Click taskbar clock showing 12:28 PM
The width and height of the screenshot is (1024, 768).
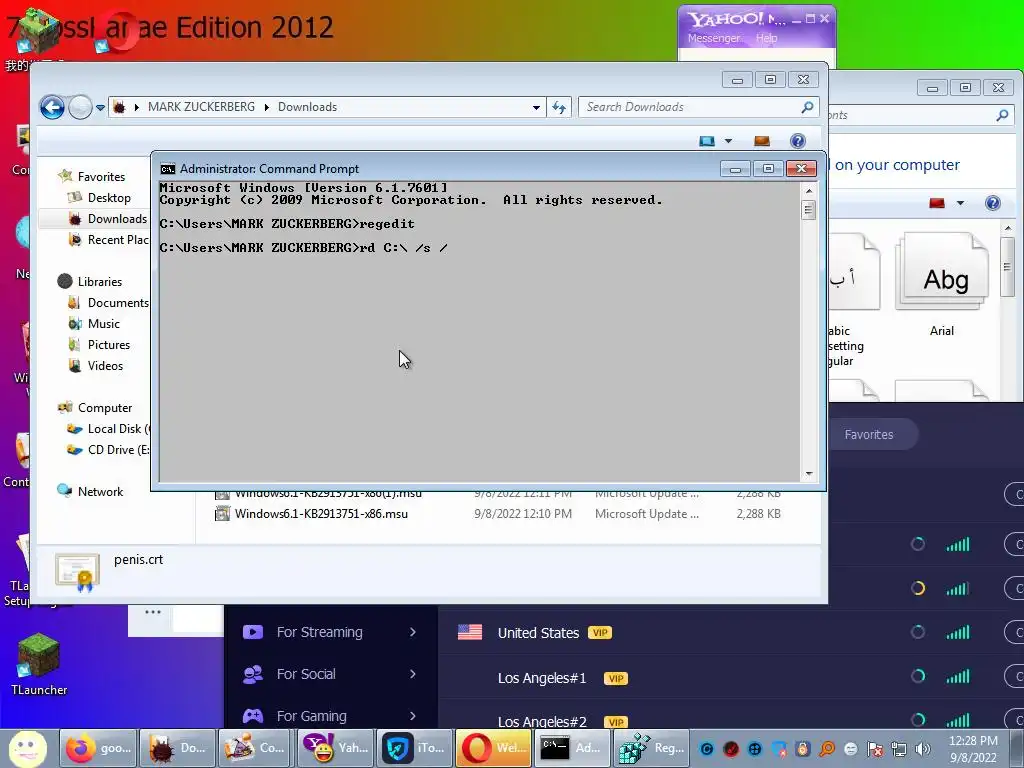tap(973, 749)
